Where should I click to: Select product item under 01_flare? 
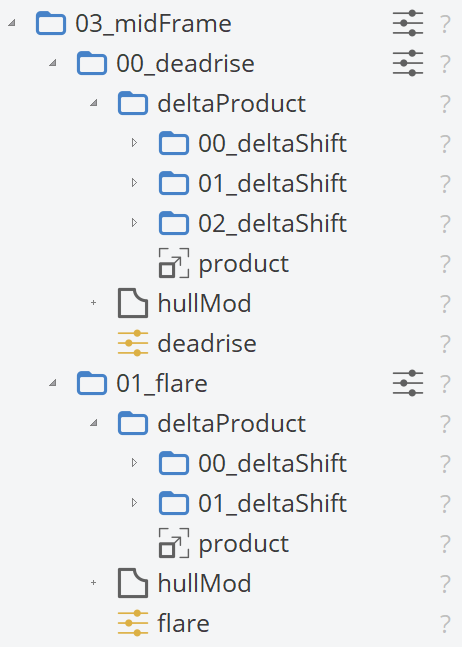[x=244, y=544]
